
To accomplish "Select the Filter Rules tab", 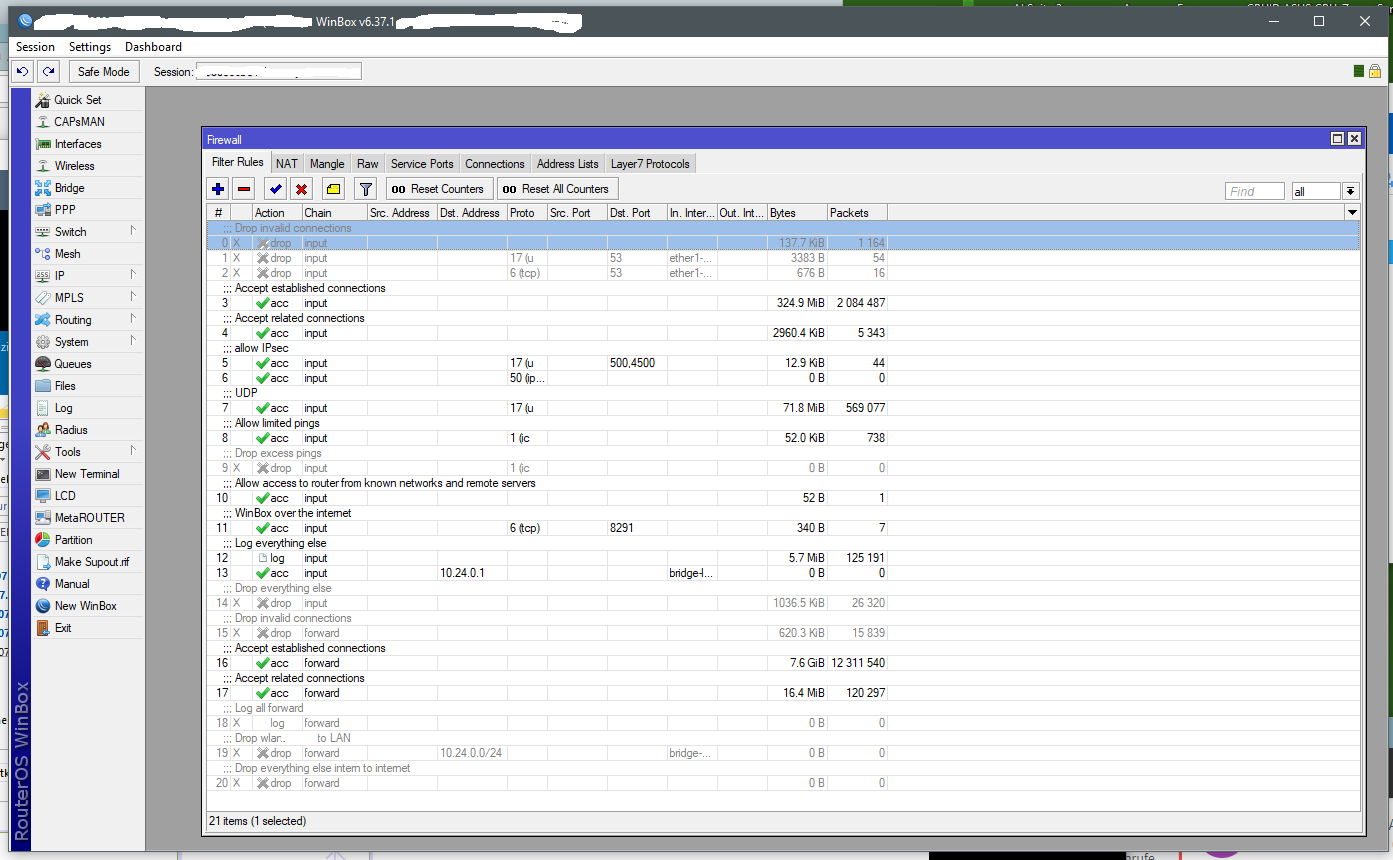I will 238,163.
